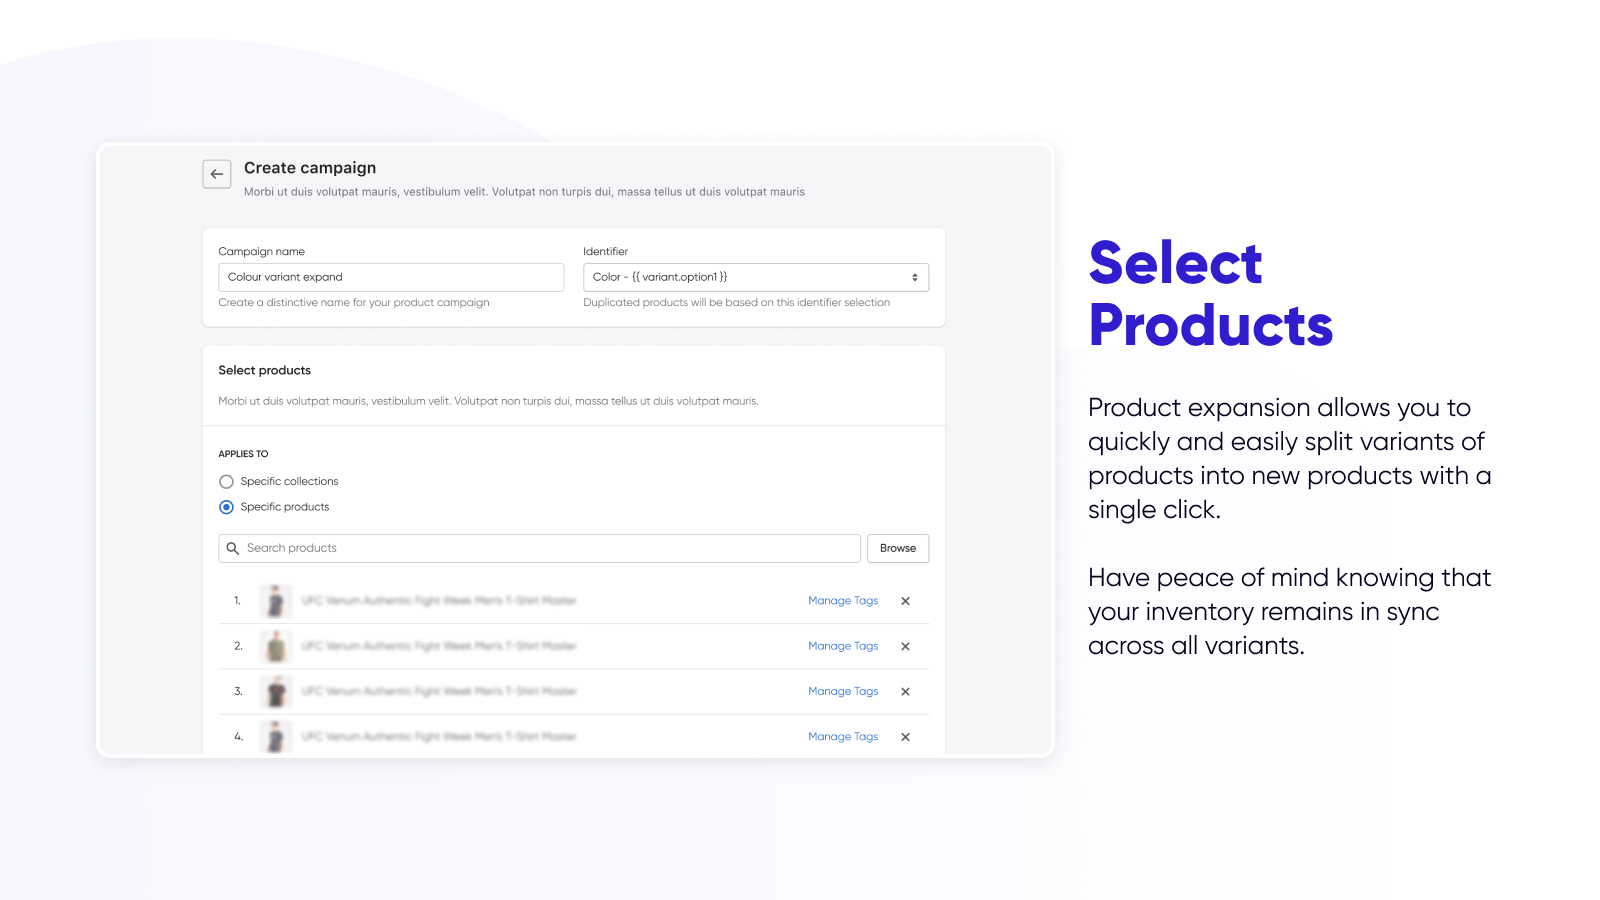The height and width of the screenshot is (900, 1600).
Task: Open thumbnail of product 1
Action: pyautogui.click(x=276, y=601)
